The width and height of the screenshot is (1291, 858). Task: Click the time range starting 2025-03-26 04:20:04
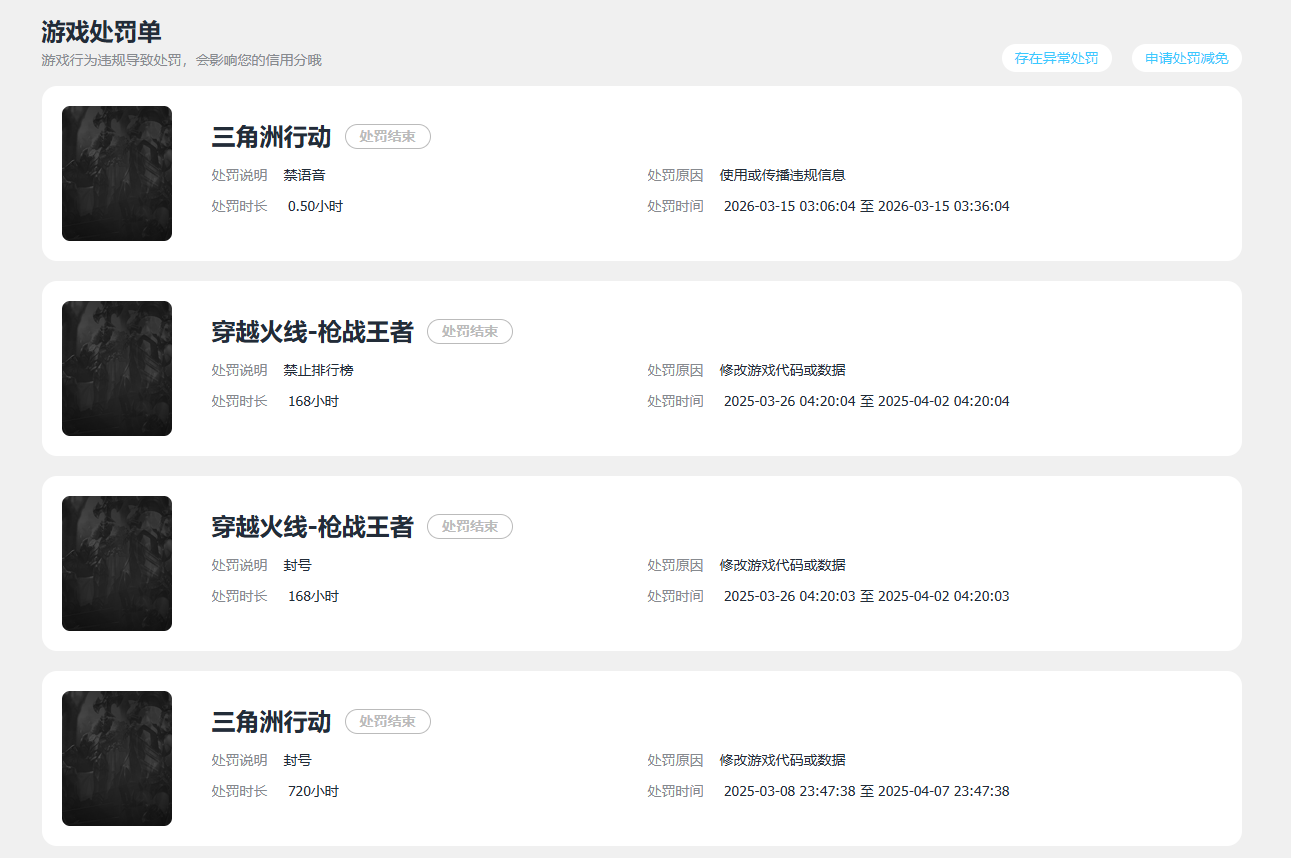coord(866,401)
